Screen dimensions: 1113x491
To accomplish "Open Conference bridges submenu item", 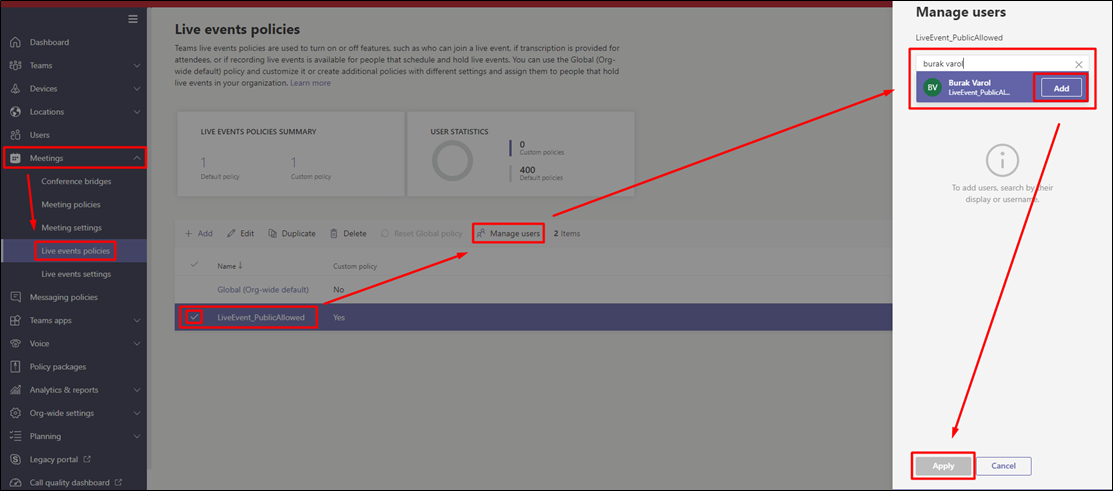I will click(x=76, y=182).
